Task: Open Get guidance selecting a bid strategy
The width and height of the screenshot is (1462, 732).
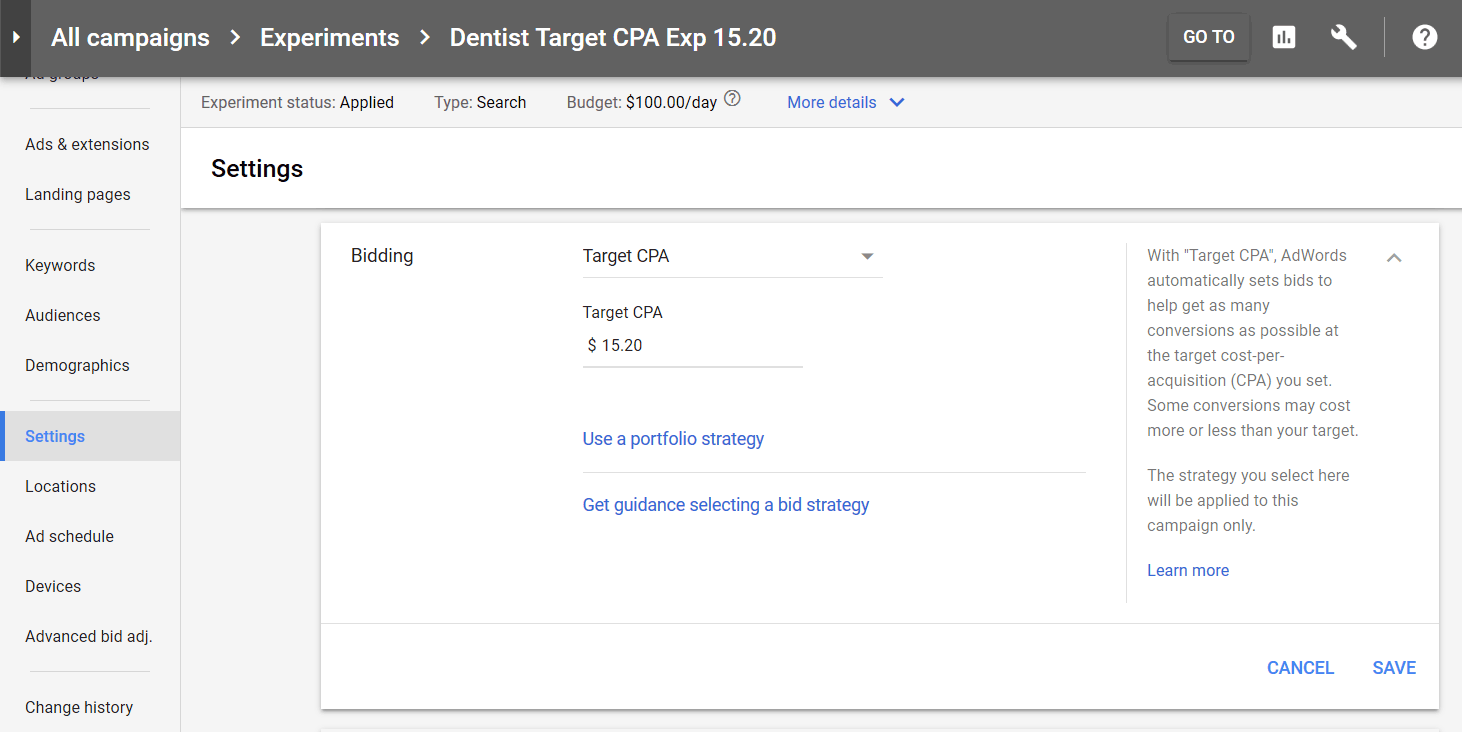Action: tap(726, 505)
